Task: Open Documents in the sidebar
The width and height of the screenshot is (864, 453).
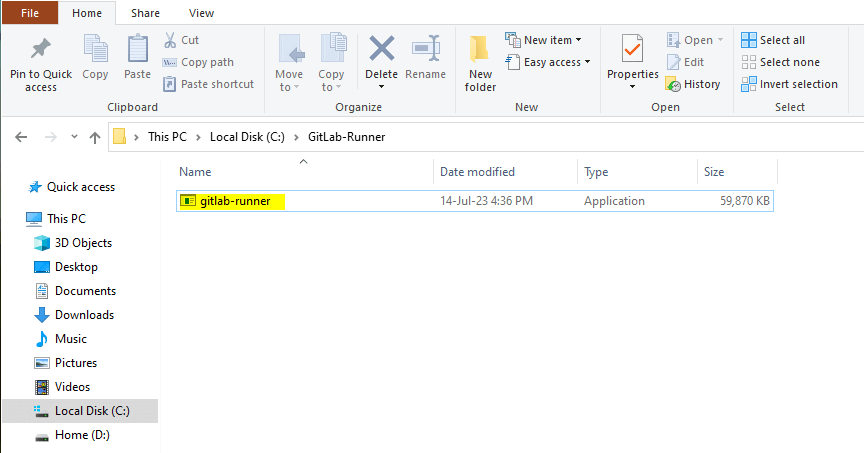Action: click(x=75, y=291)
